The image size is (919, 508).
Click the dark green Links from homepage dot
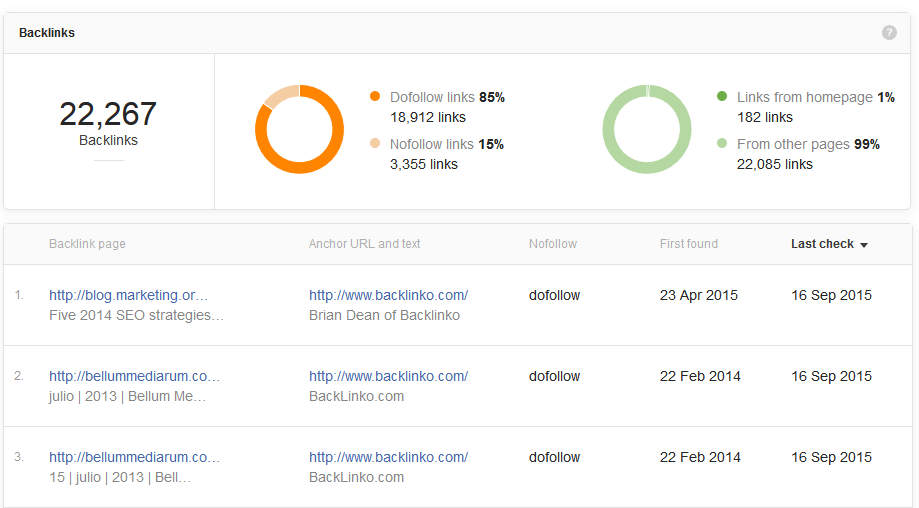pos(722,97)
